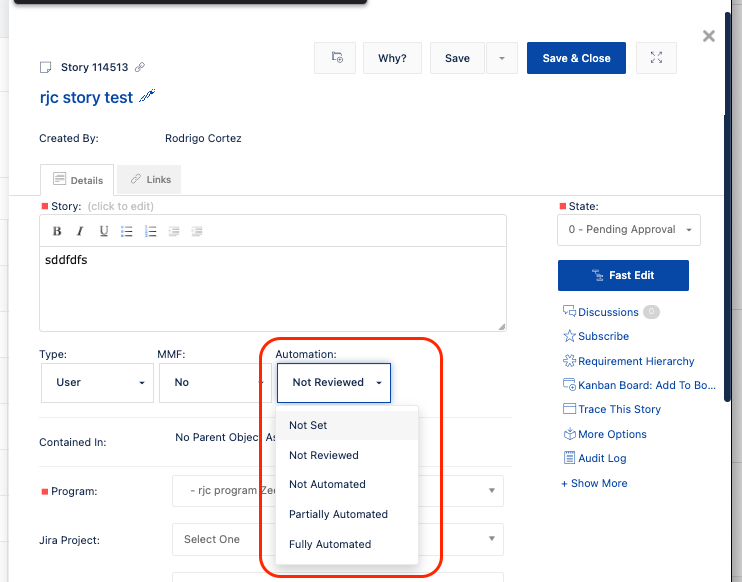The height and width of the screenshot is (582, 742).
Task: Toggle italic formatting in story editor
Action: pos(80,231)
